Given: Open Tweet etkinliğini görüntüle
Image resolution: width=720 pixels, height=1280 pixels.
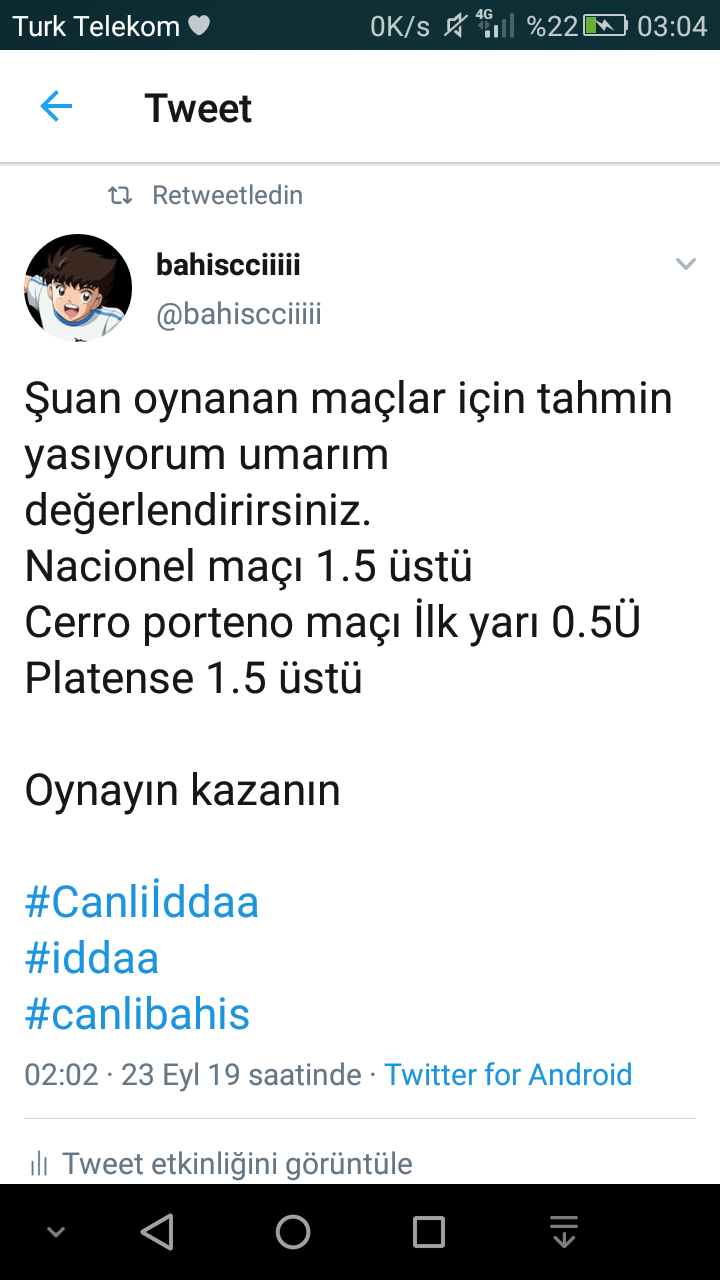Looking at the screenshot, I should click(237, 1163).
